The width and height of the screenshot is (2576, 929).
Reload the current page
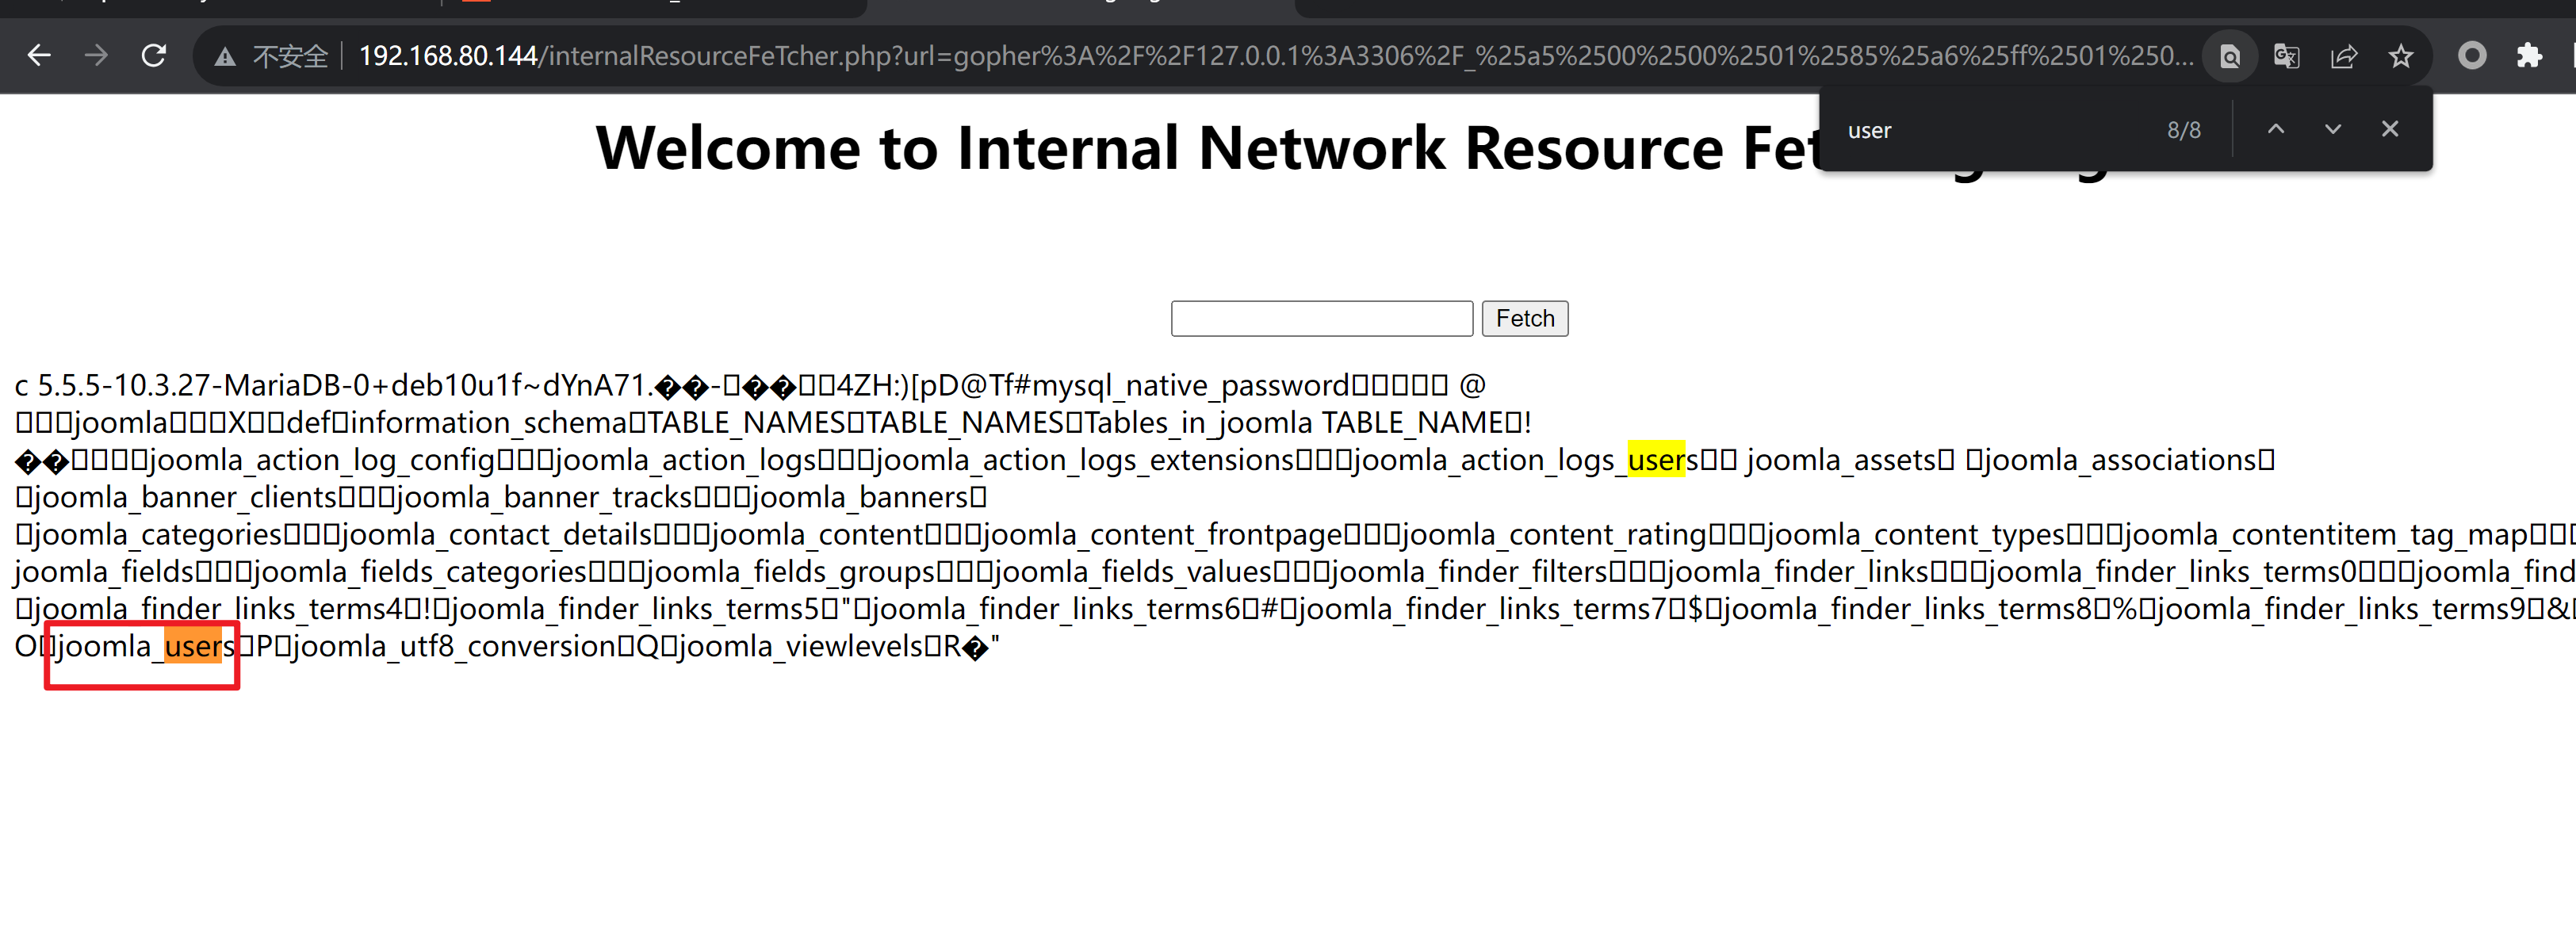click(153, 56)
